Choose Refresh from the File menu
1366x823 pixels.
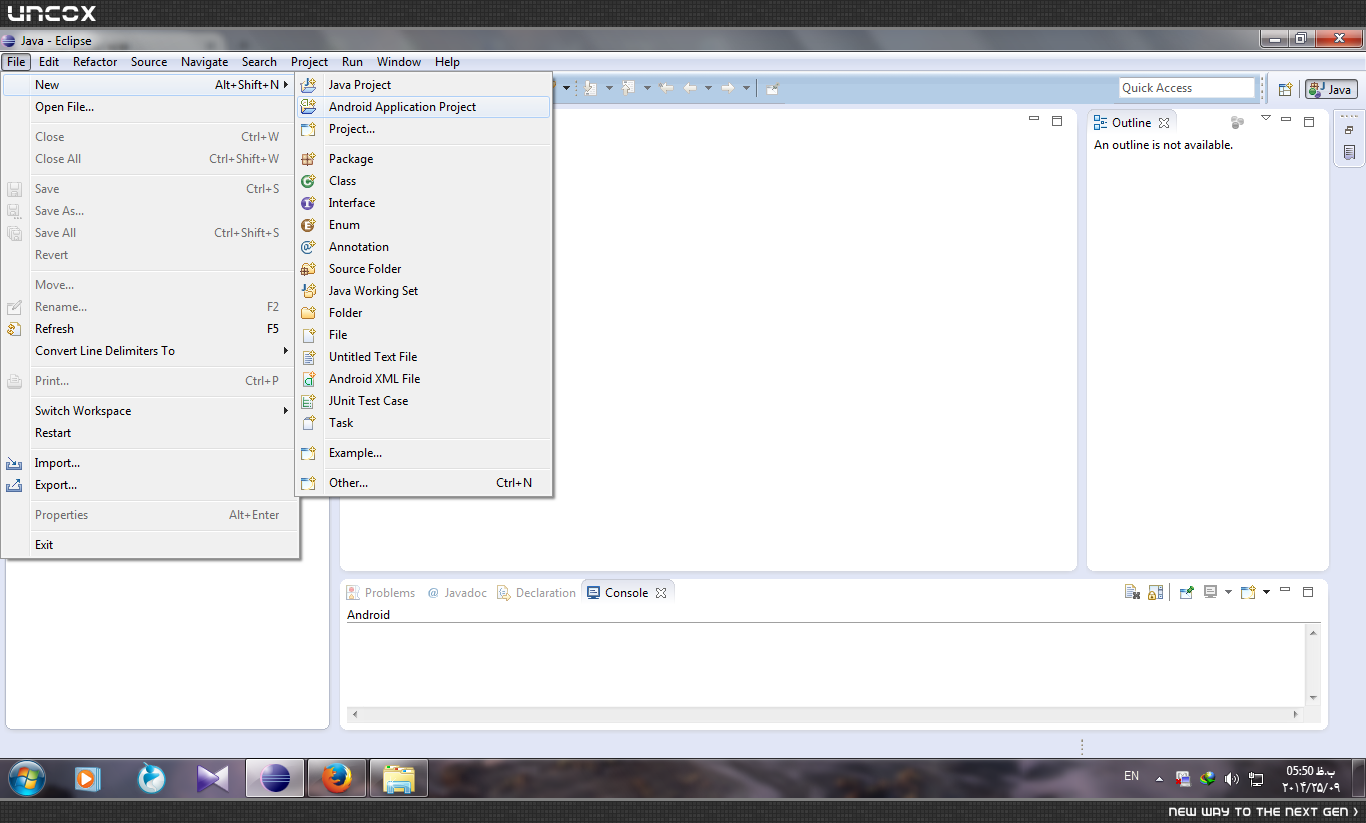pyautogui.click(x=150, y=329)
